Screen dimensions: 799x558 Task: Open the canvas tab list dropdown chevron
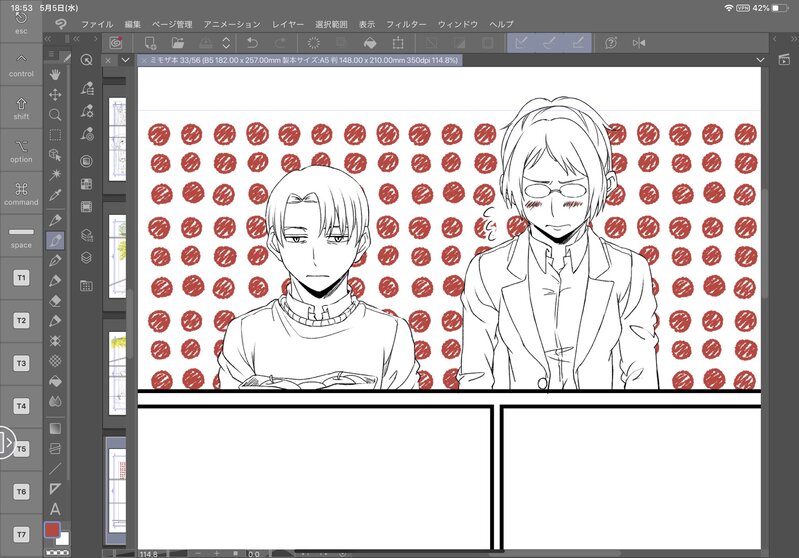(760, 60)
